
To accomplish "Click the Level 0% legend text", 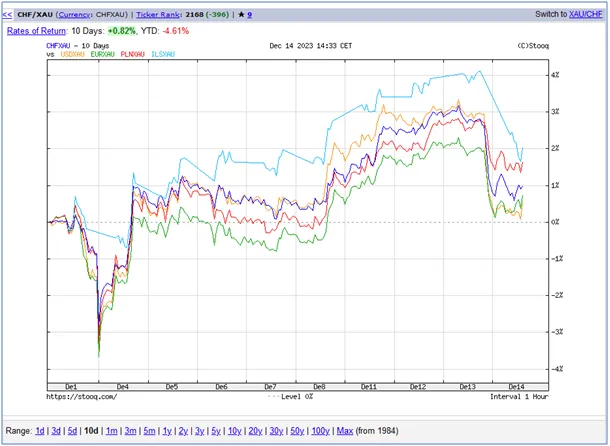I will [297, 397].
